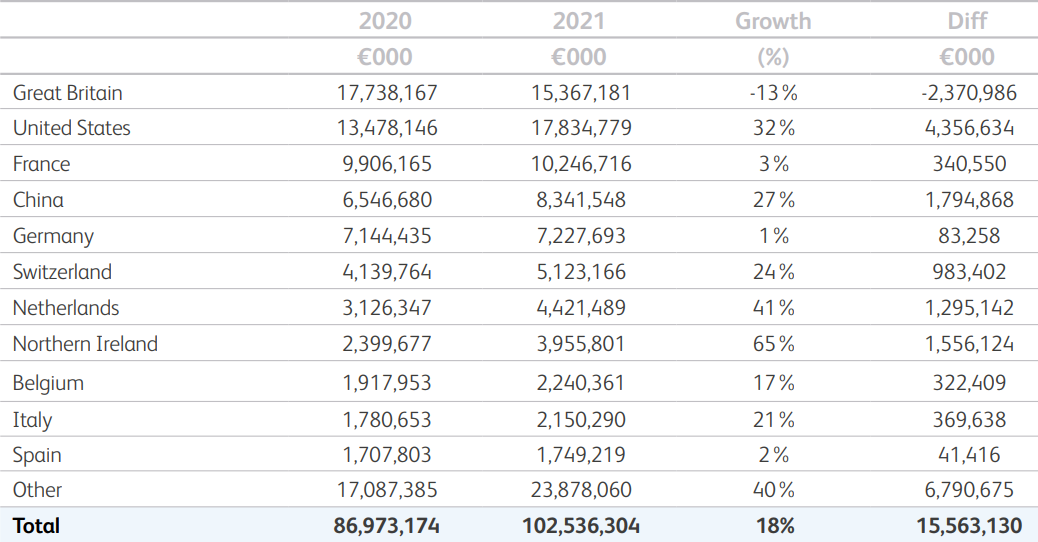This screenshot has height=542, width=1038.
Task: Click the 41,416 diff cell
Action: (x=969, y=455)
